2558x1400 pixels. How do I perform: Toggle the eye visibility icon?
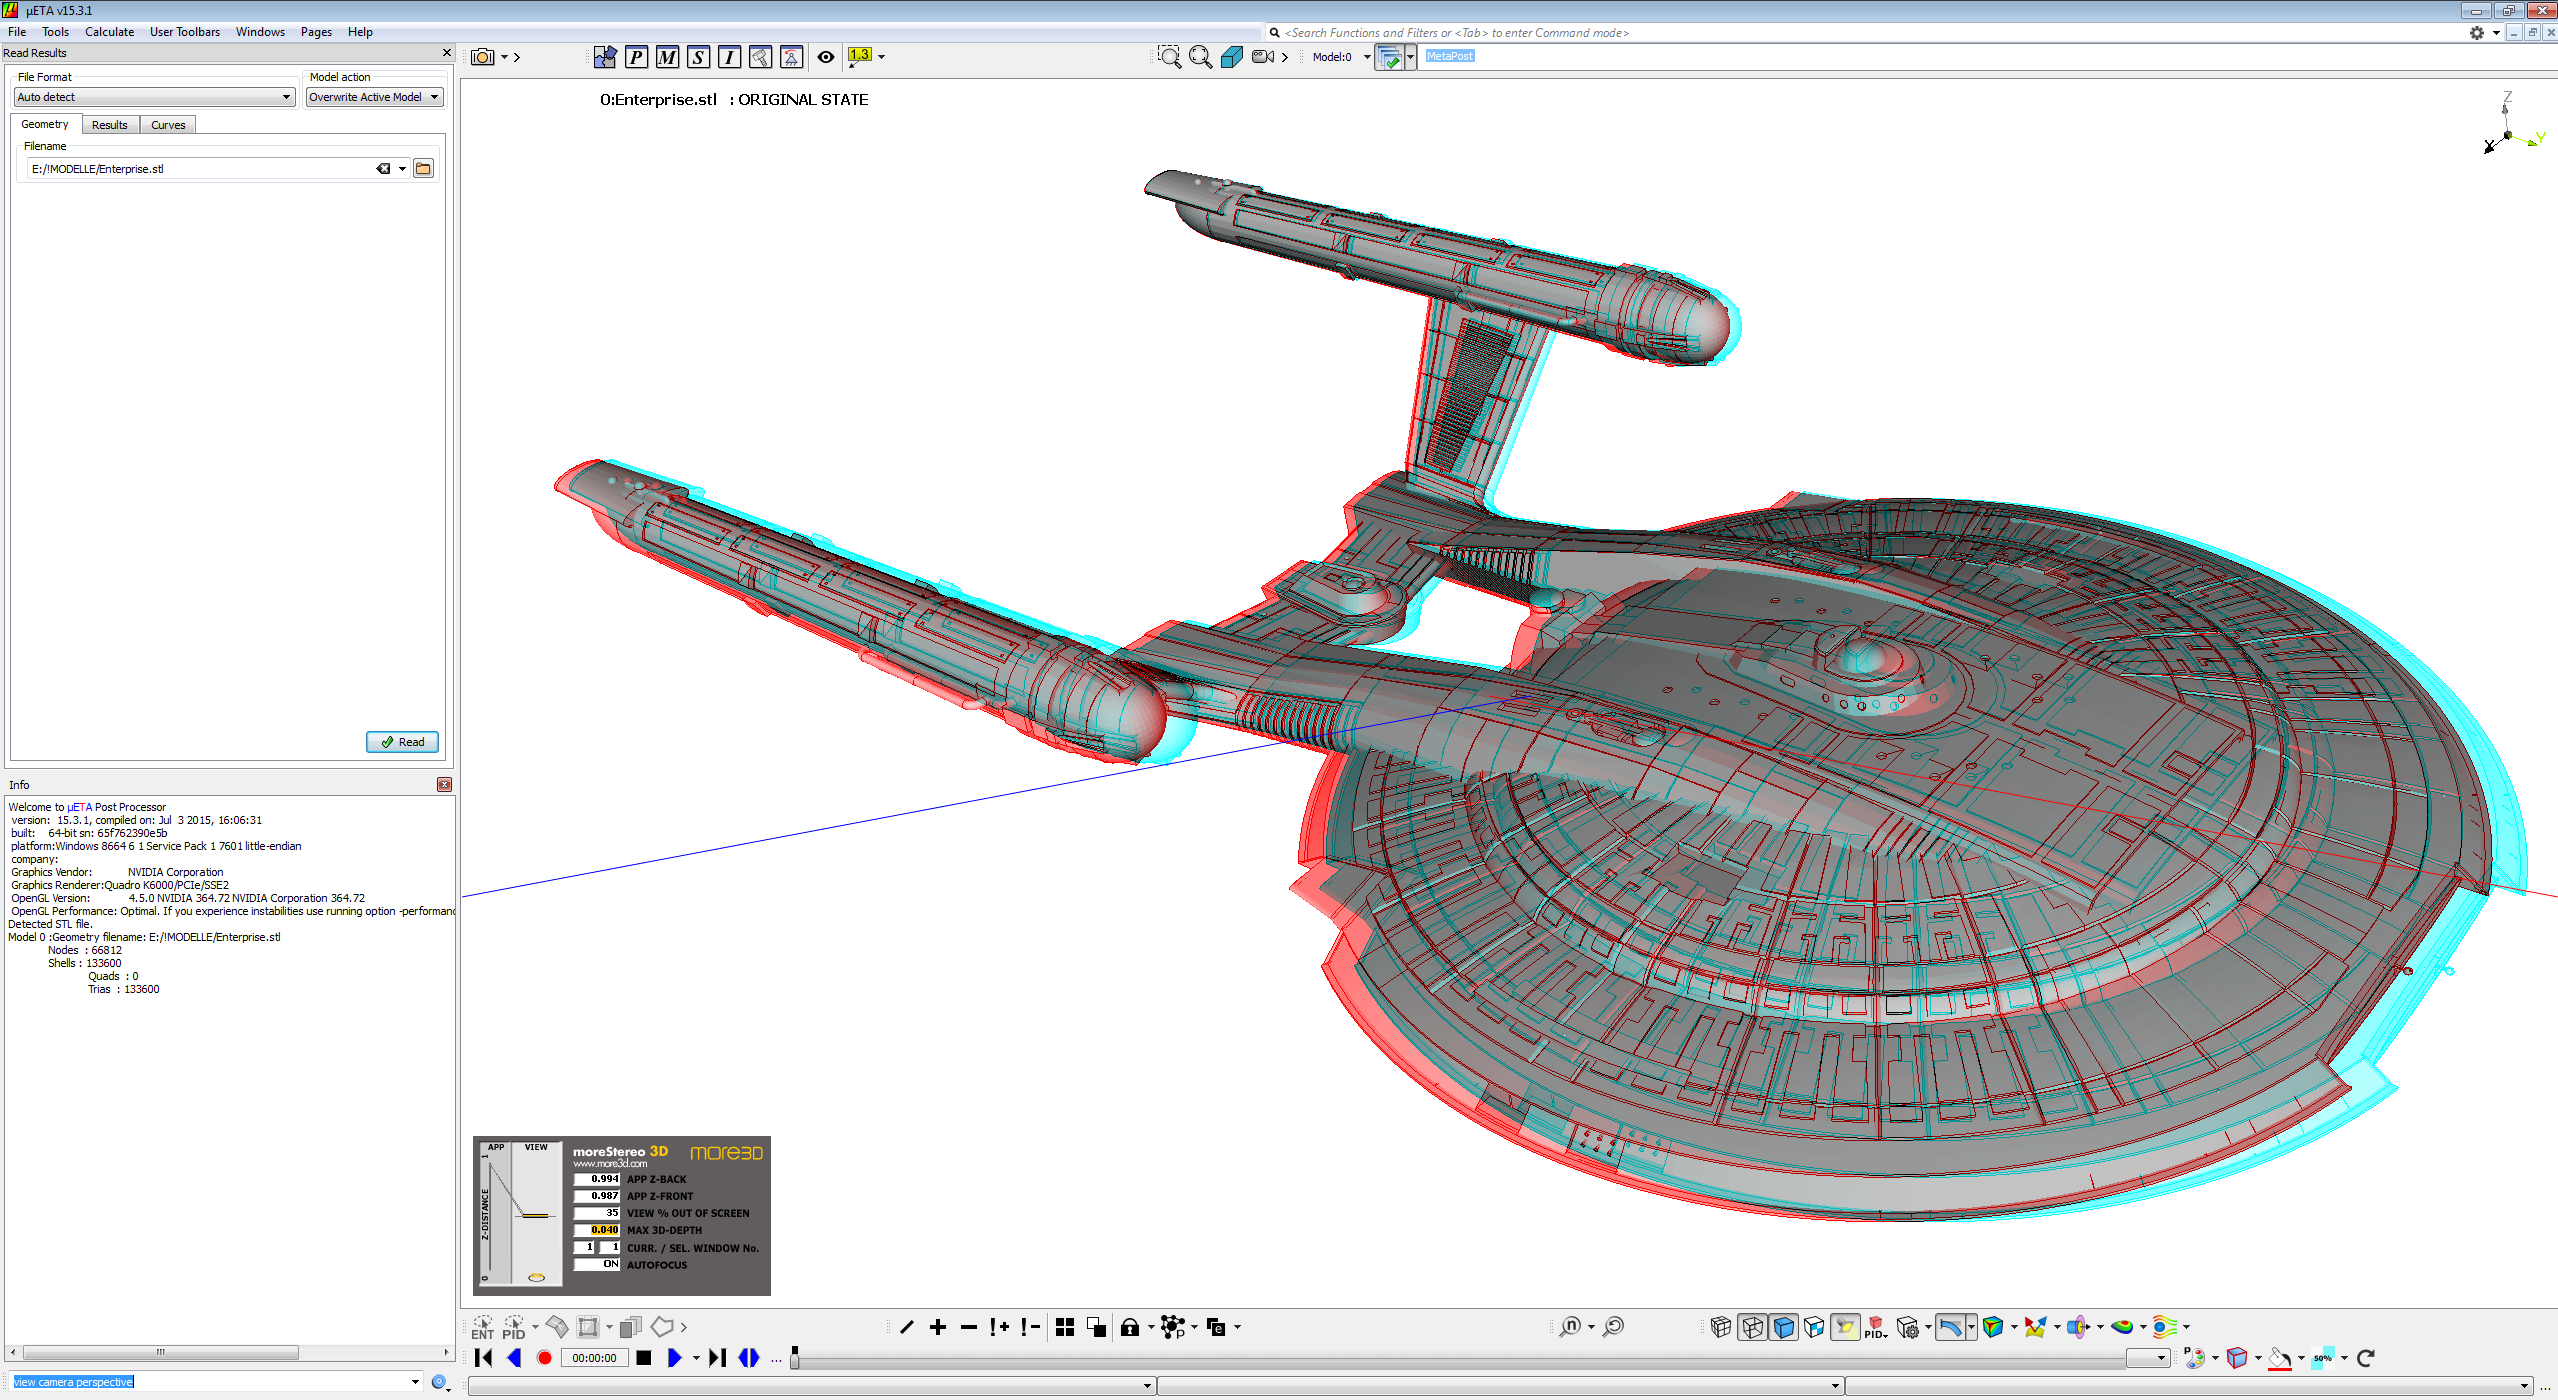tap(825, 57)
